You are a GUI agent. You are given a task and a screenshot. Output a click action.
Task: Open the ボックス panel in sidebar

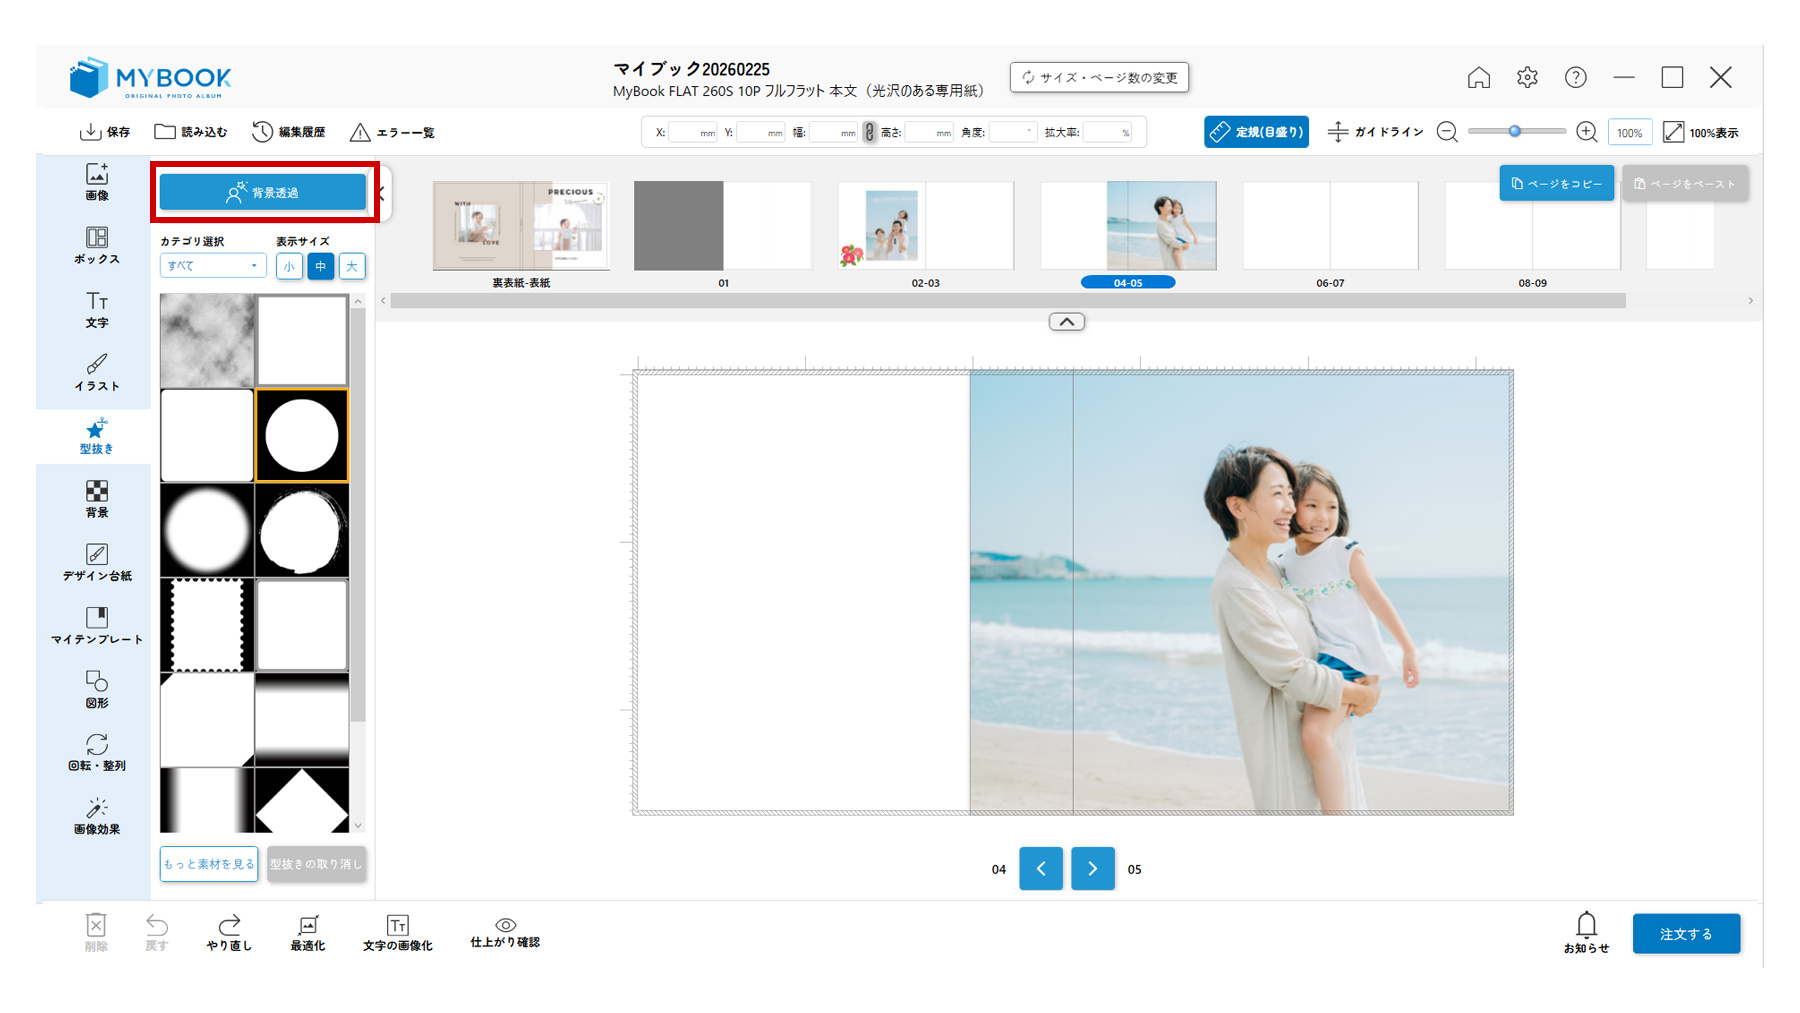(x=96, y=245)
